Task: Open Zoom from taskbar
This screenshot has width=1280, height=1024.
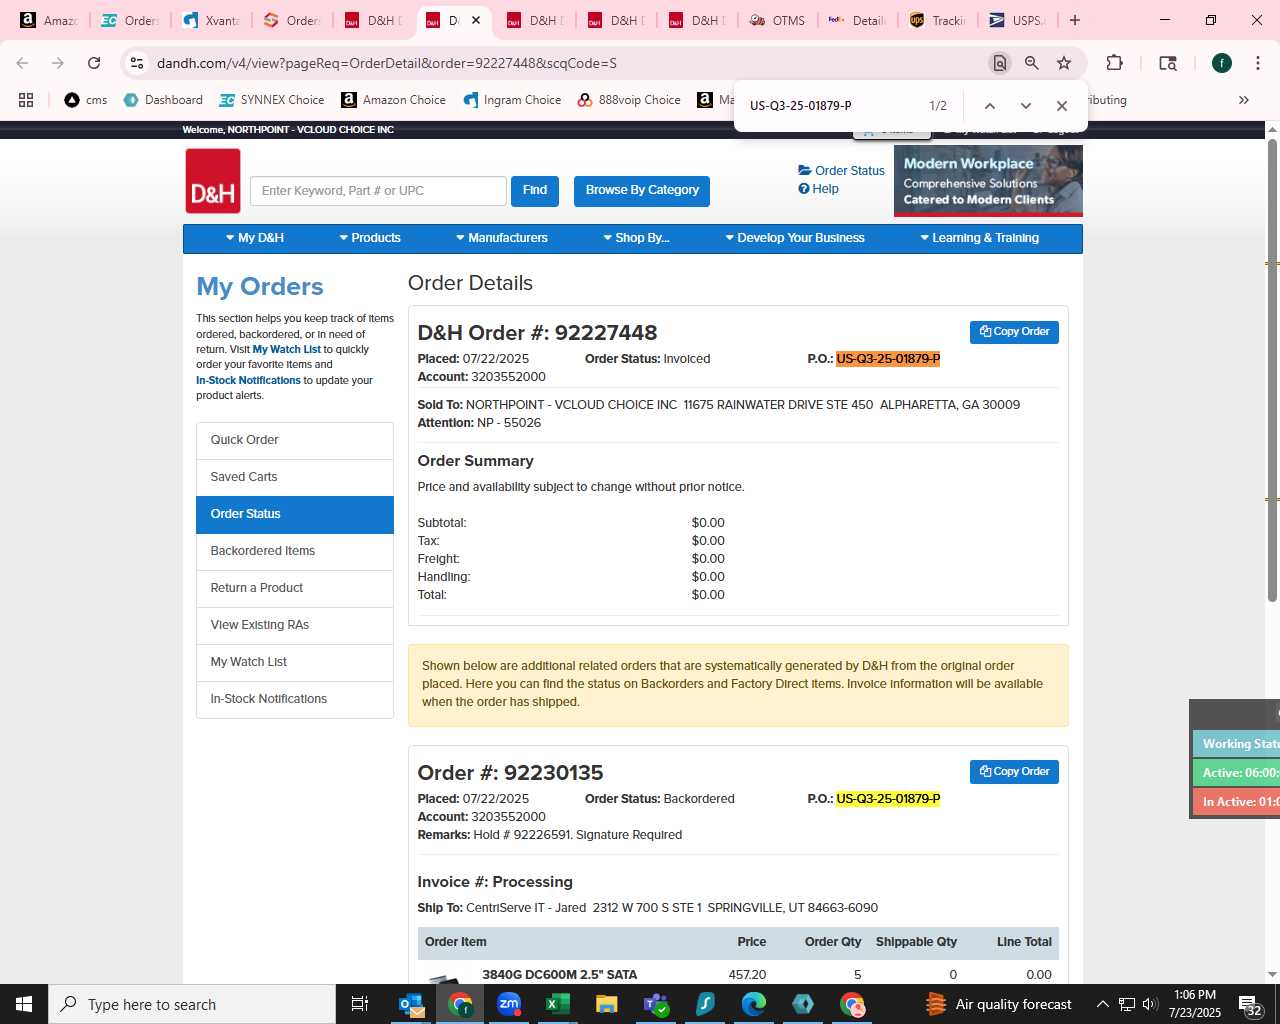Action: 509,1004
